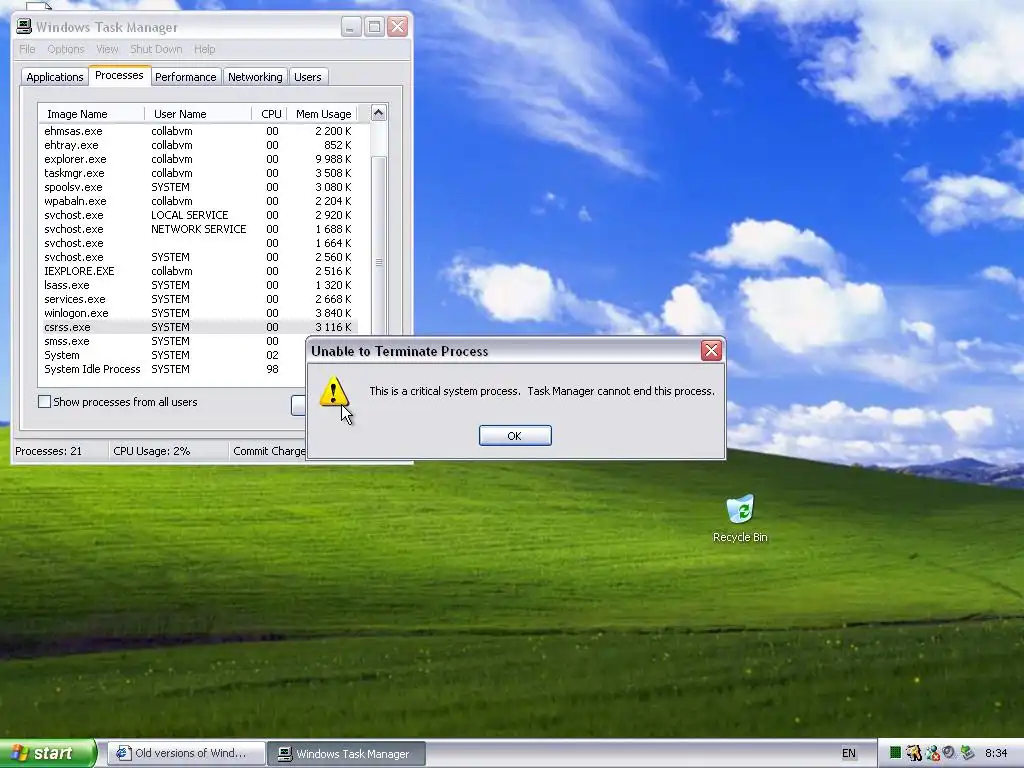The height and width of the screenshot is (768, 1024).
Task: Click the Task Manager title bar icon
Action: (x=24, y=27)
